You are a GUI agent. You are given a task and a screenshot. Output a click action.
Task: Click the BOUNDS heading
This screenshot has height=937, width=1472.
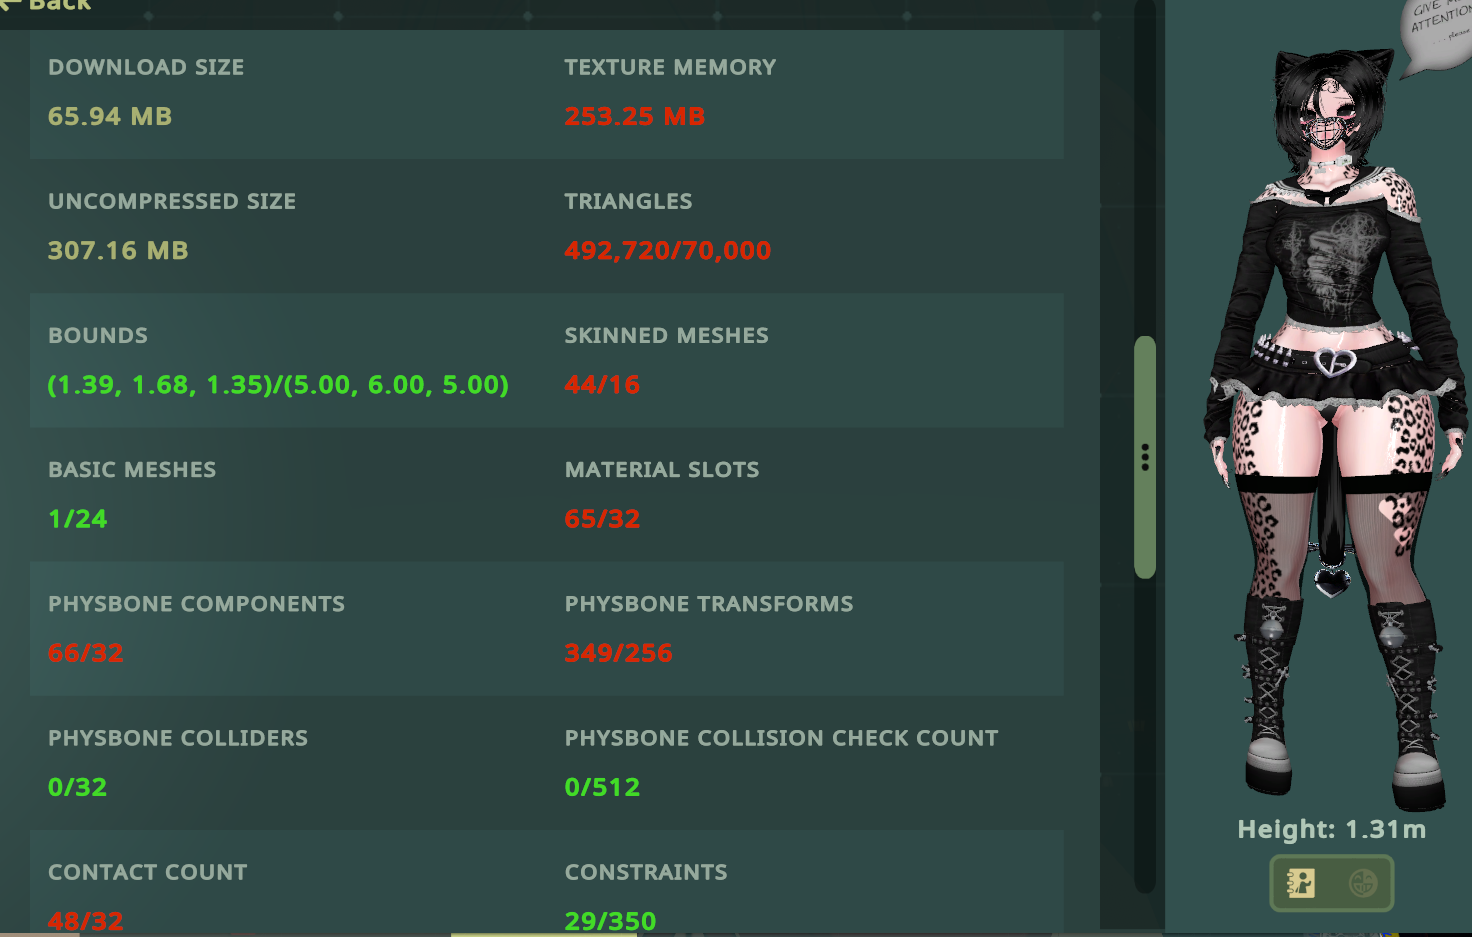click(98, 335)
